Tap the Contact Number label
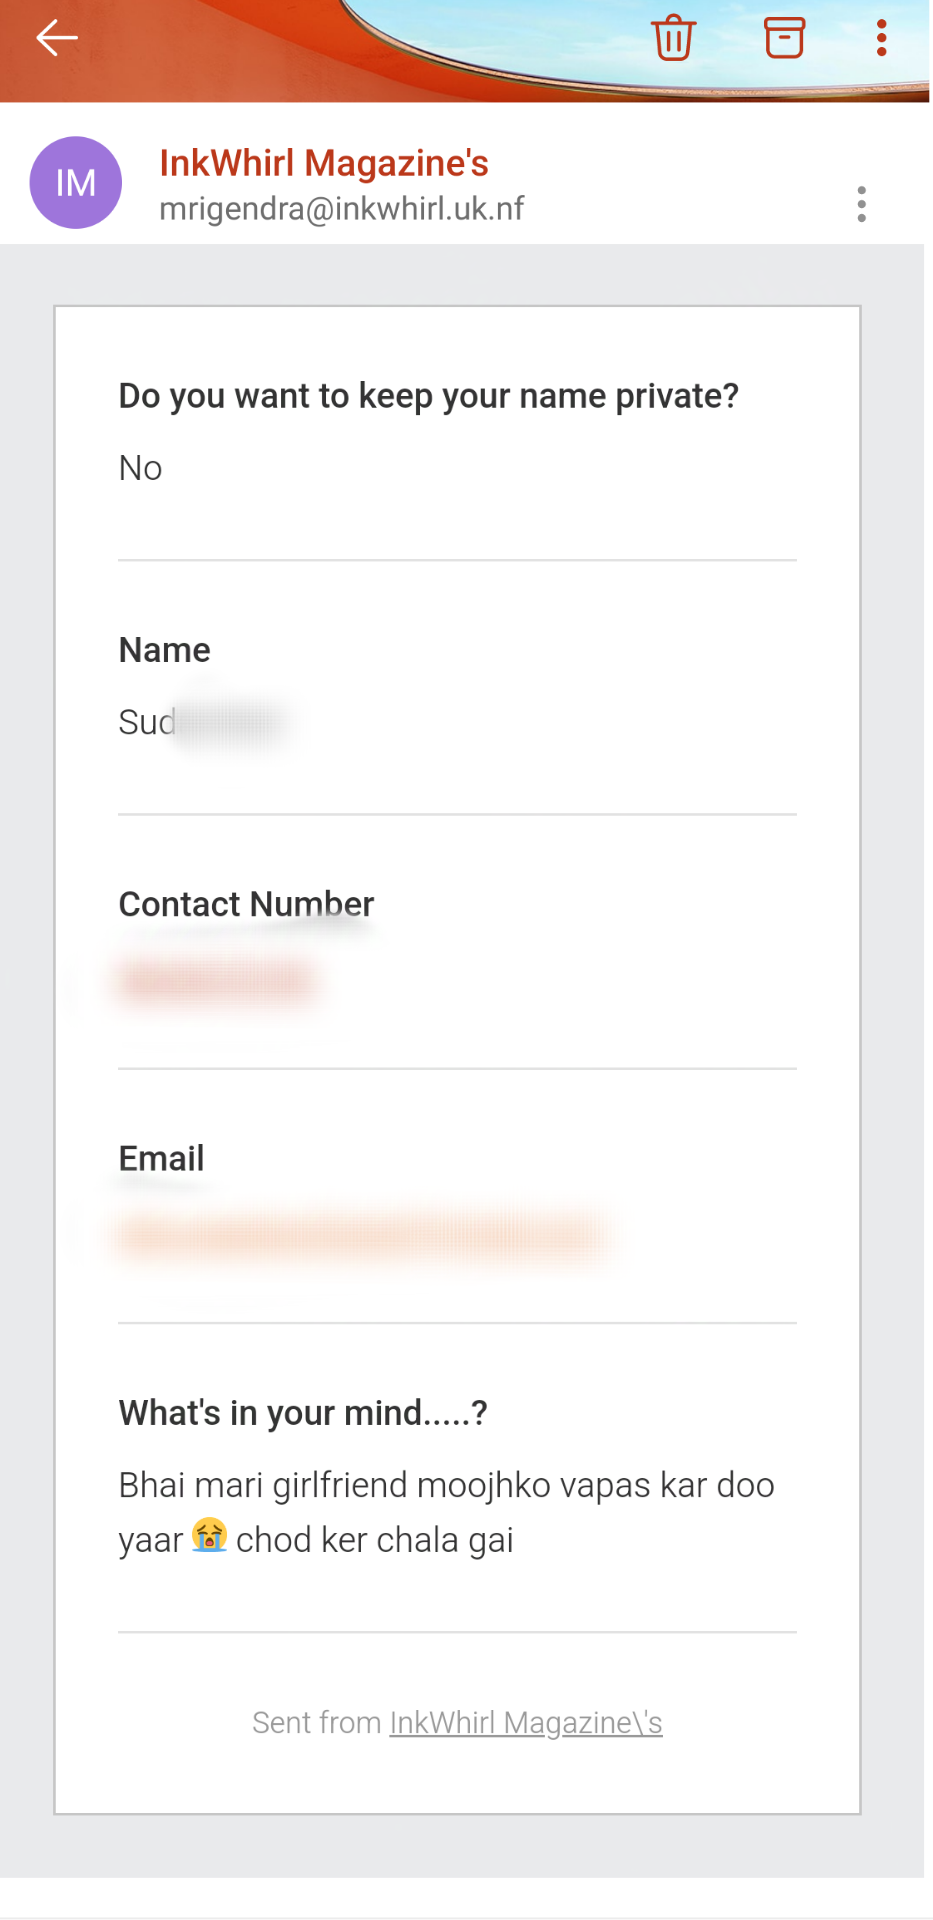Image resolution: width=933 pixels, height=1920 pixels. (x=246, y=904)
